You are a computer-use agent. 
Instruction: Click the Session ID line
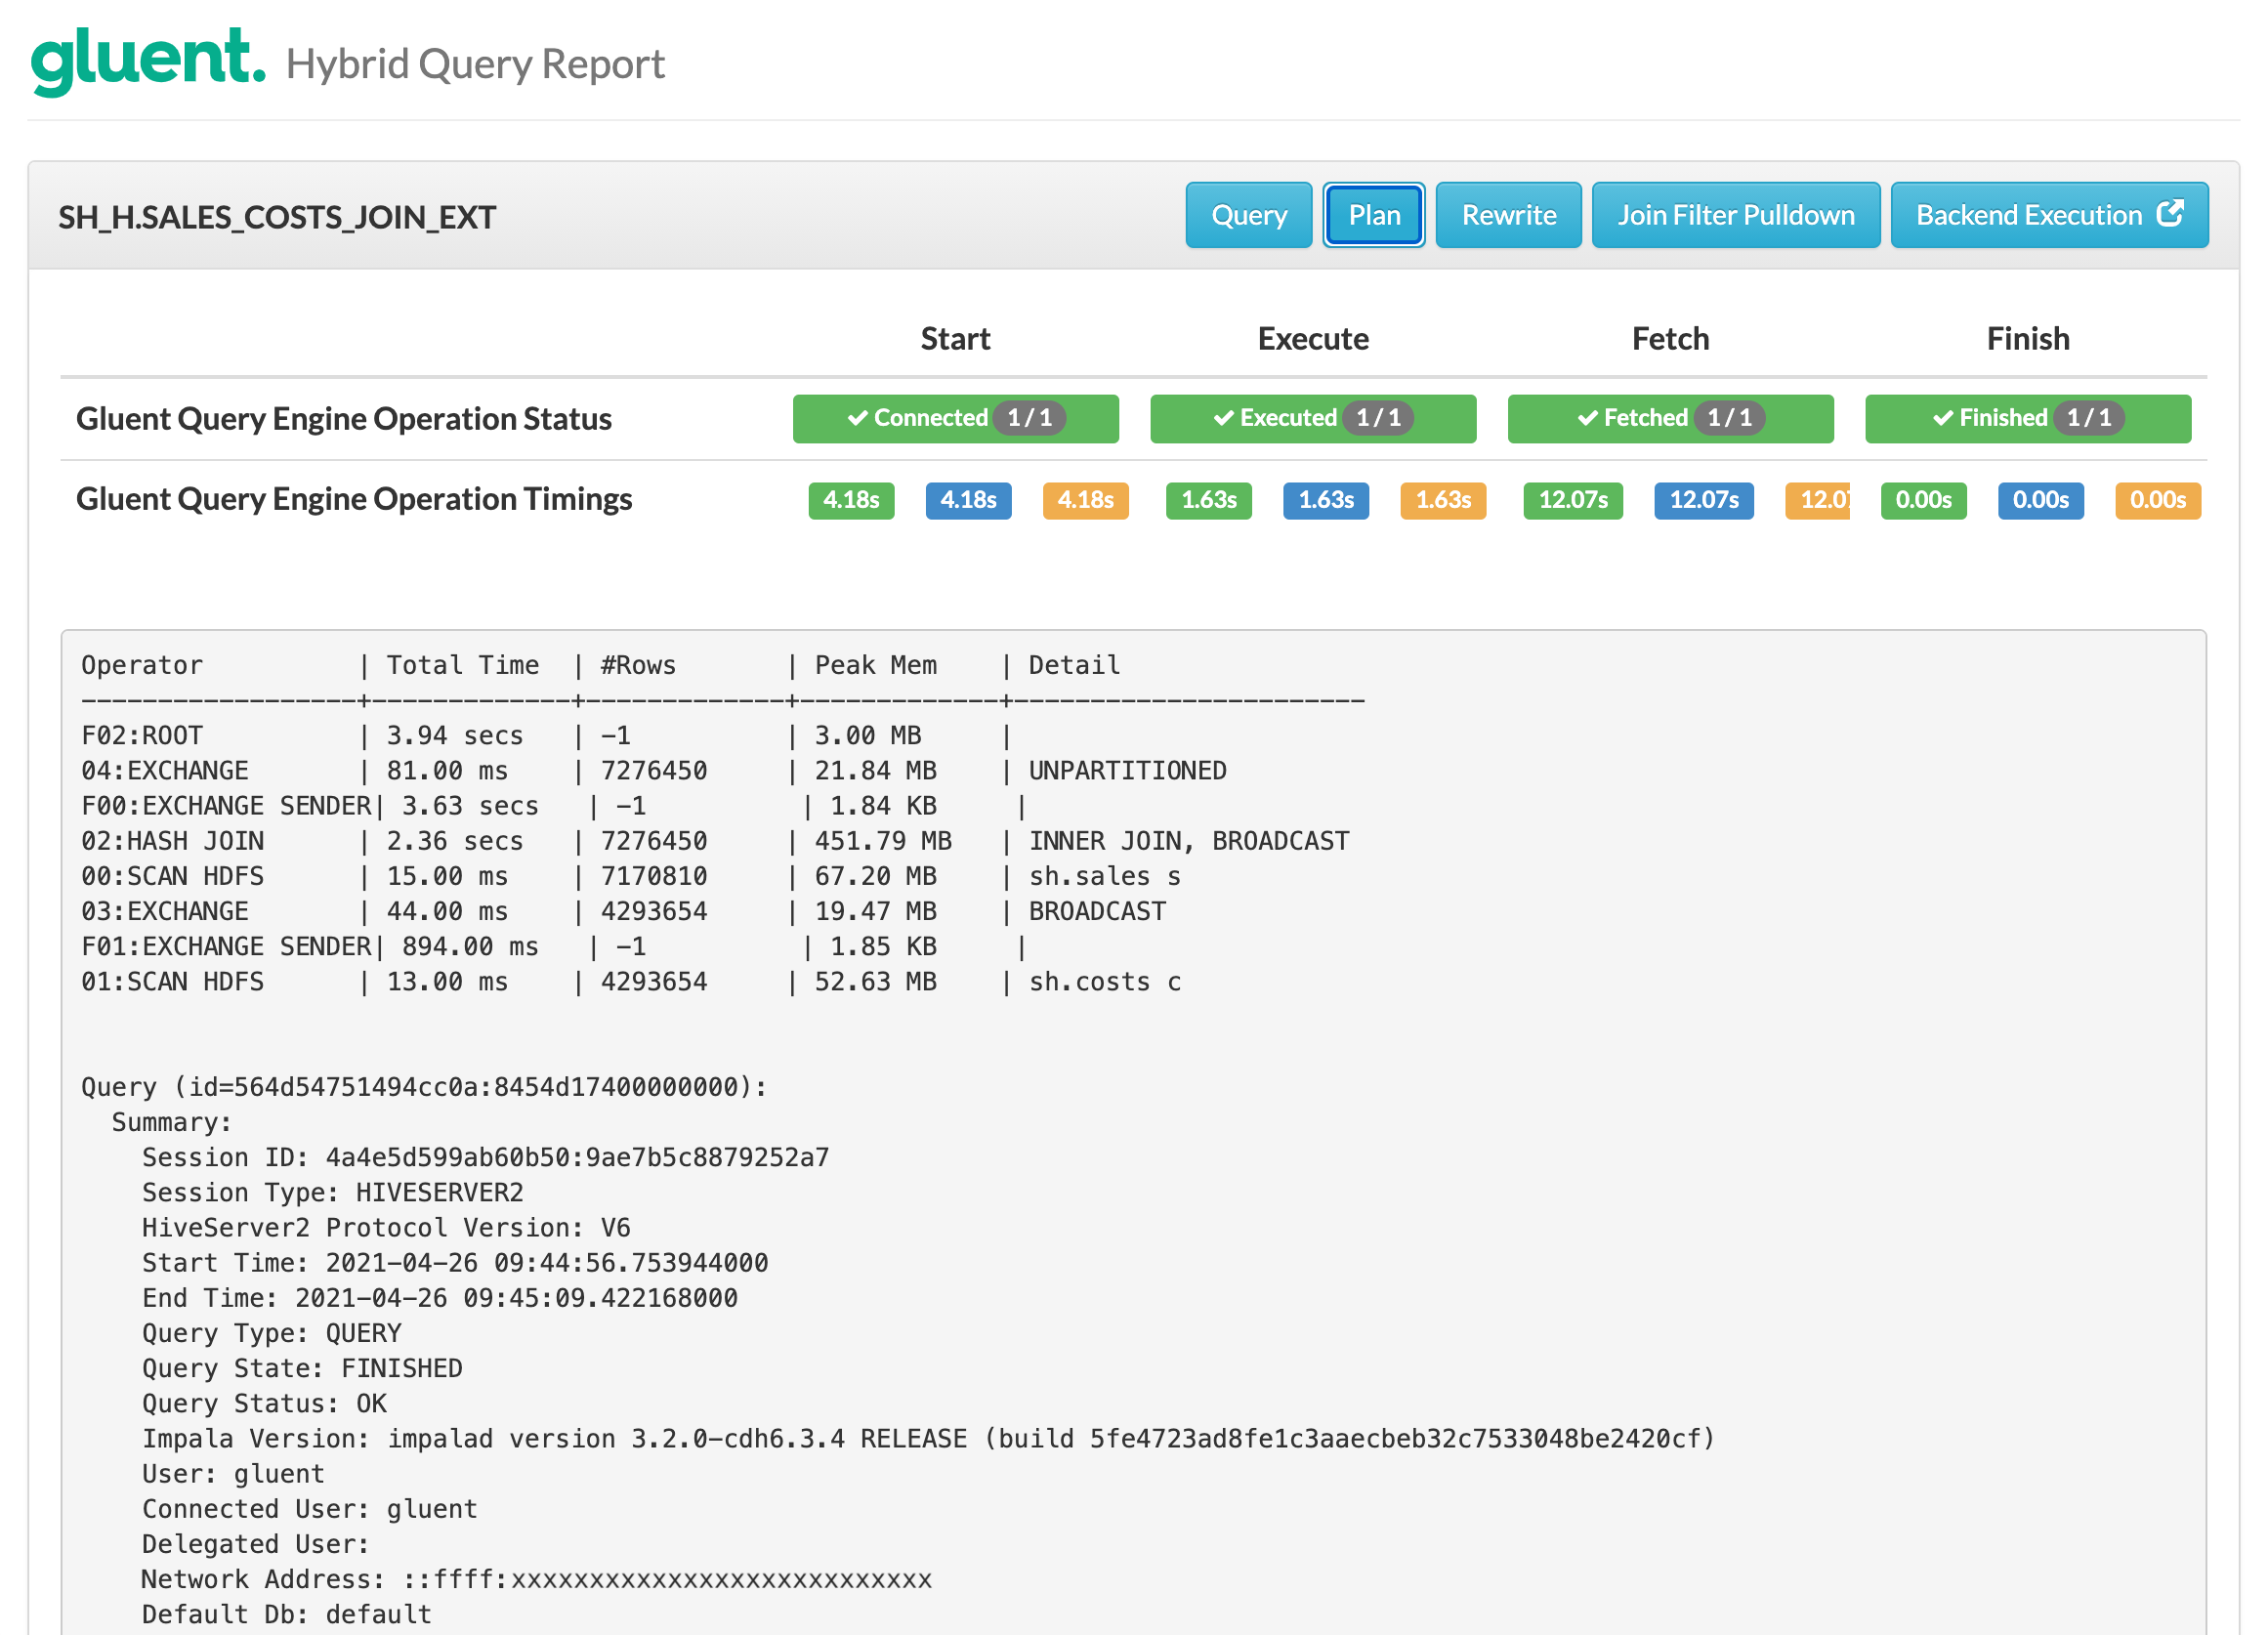click(485, 1157)
